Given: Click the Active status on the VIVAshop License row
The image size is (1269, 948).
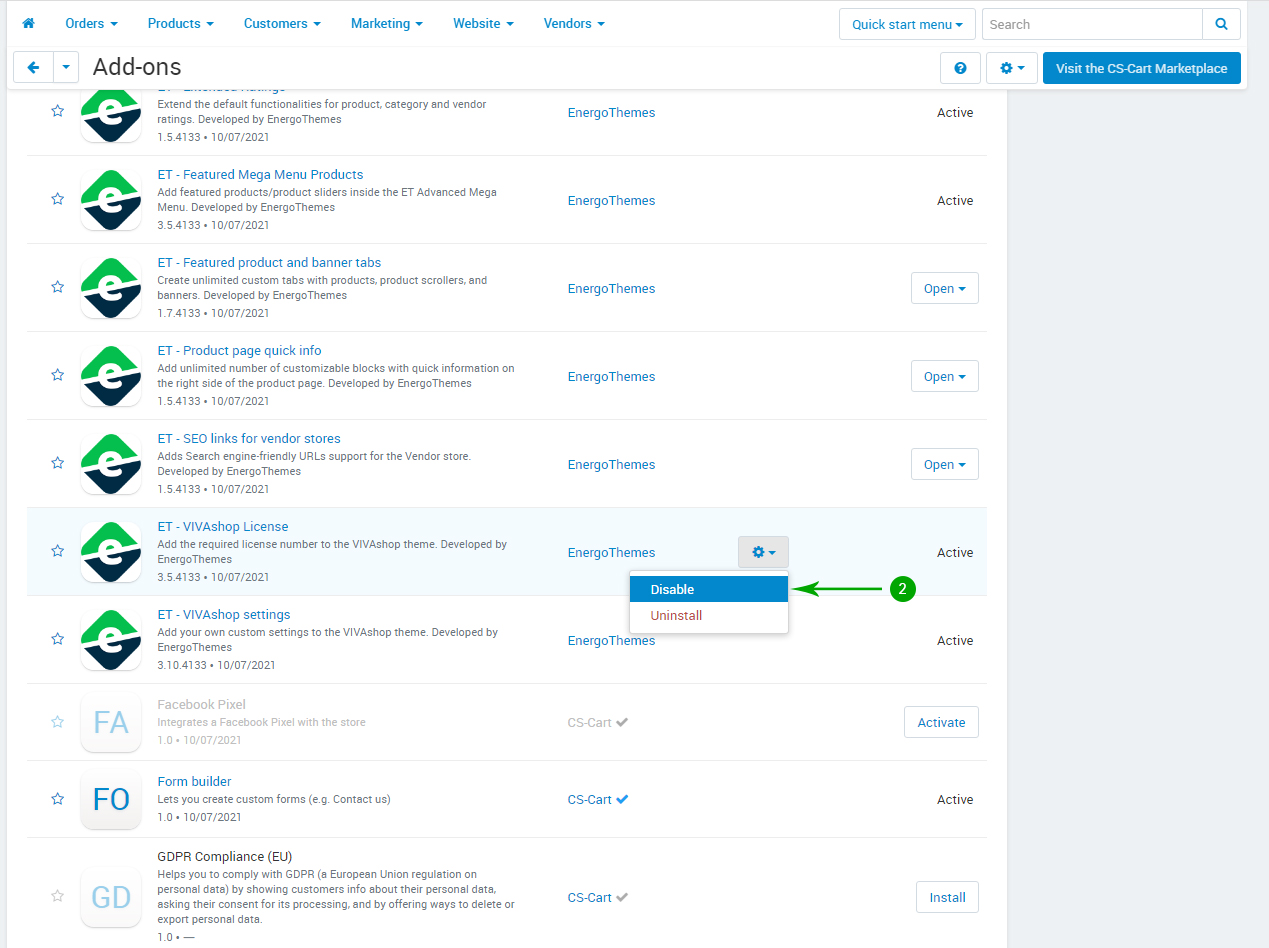Looking at the screenshot, I should pyautogui.click(x=955, y=553).
